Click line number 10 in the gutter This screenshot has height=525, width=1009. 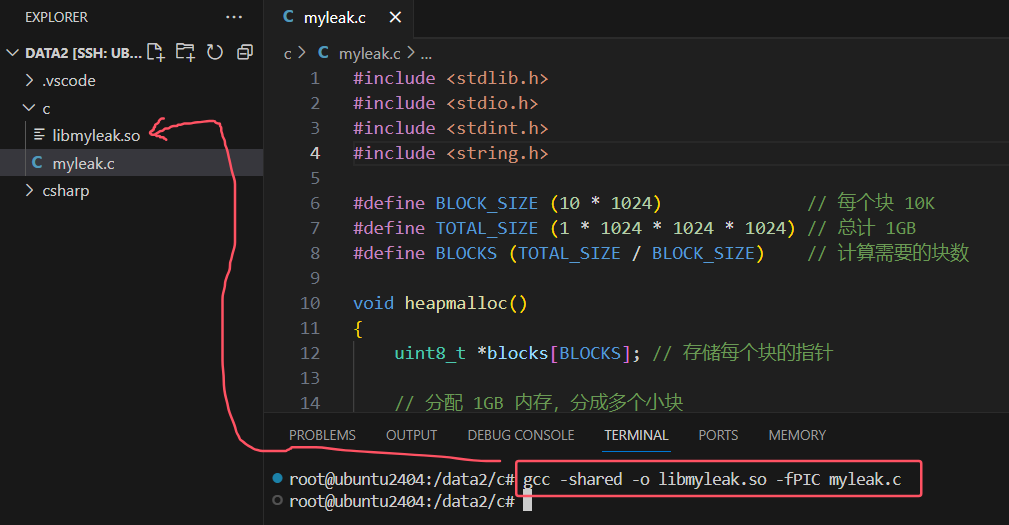(x=310, y=303)
